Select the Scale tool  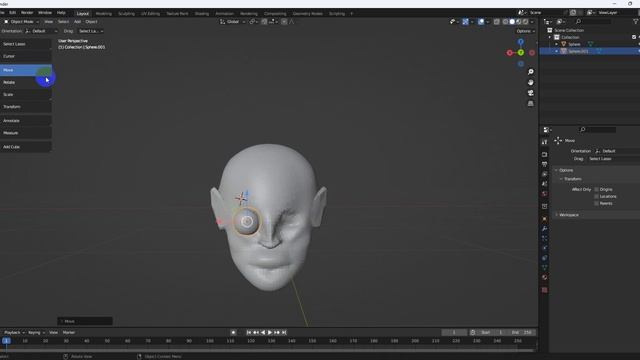tap(26, 94)
